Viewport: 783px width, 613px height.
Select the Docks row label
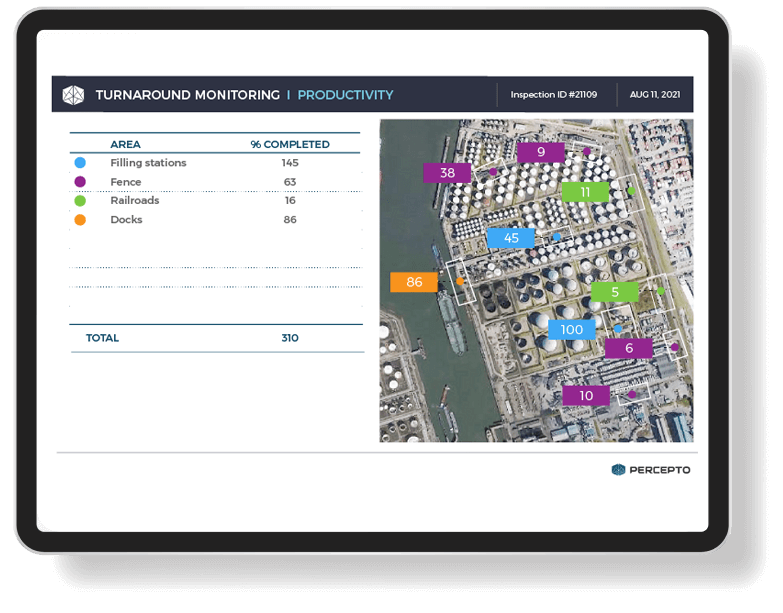126,220
